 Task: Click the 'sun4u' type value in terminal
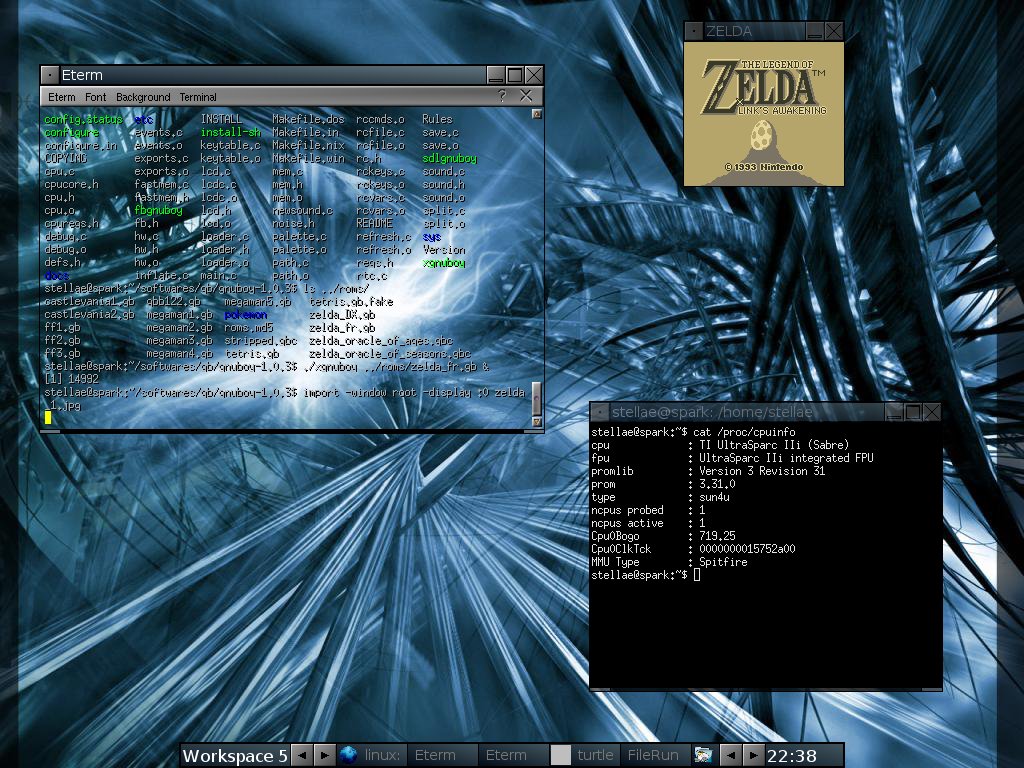coord(714,497)
